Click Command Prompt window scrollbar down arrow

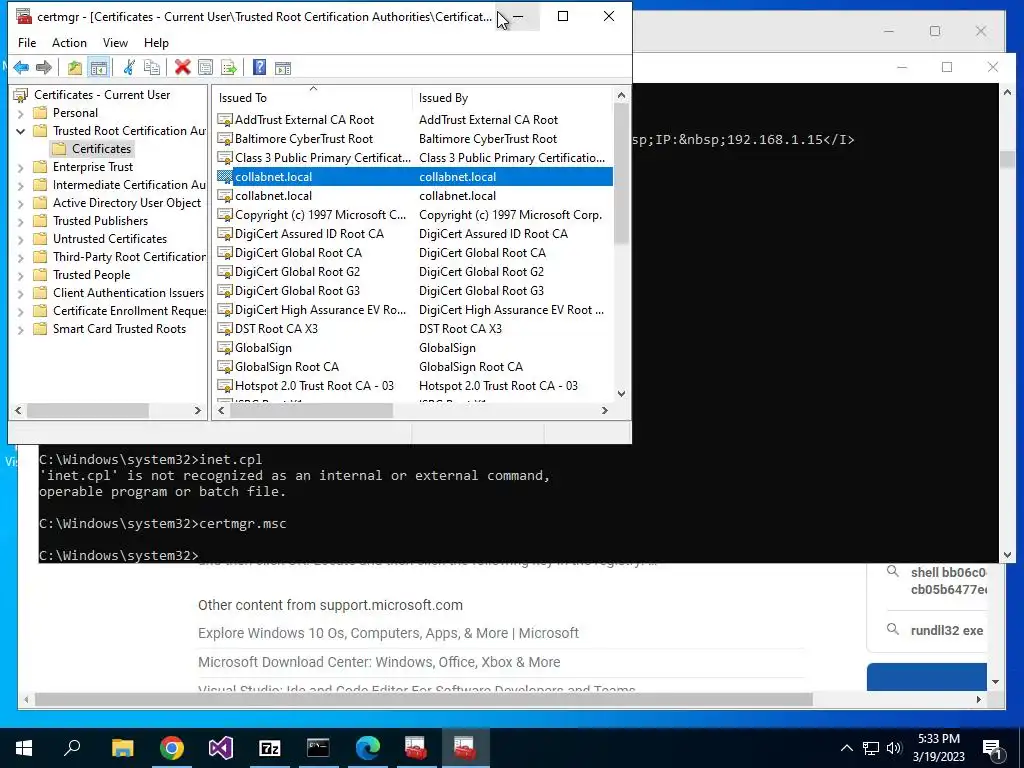point(1007,555)
